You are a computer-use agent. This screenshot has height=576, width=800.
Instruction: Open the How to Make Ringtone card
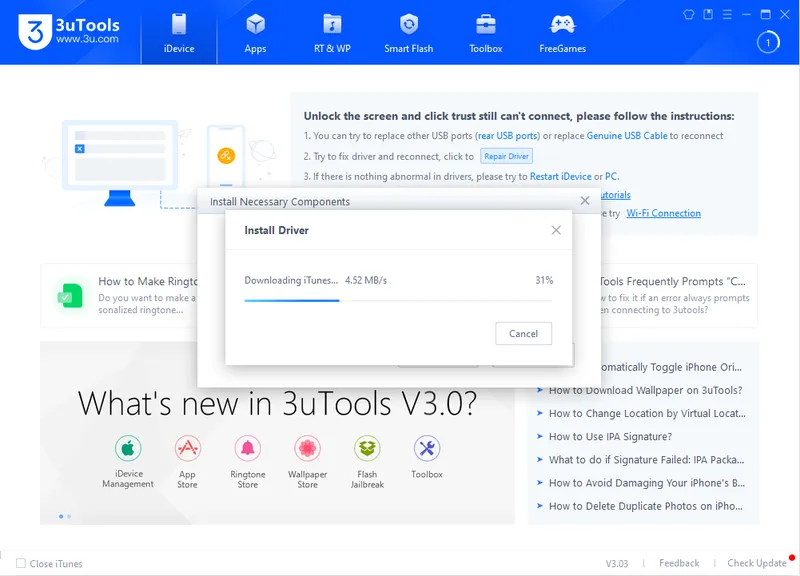pyautogui.click(x=119, y=295)
